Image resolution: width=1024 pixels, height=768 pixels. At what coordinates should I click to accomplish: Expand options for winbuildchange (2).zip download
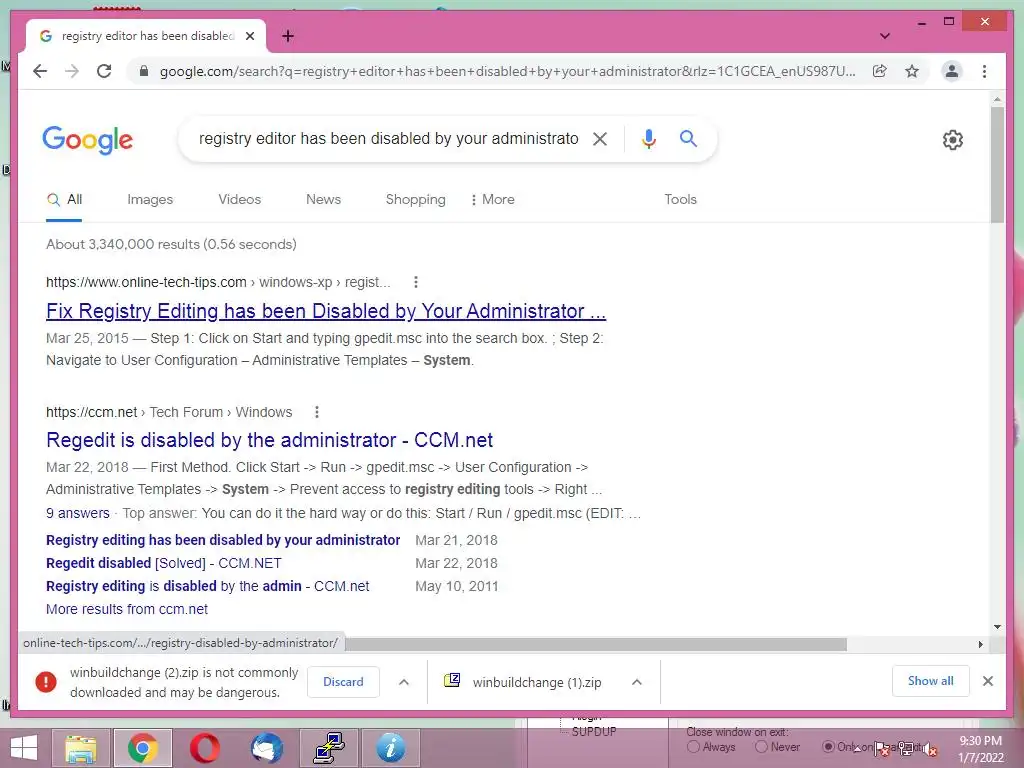pos(404,682)
